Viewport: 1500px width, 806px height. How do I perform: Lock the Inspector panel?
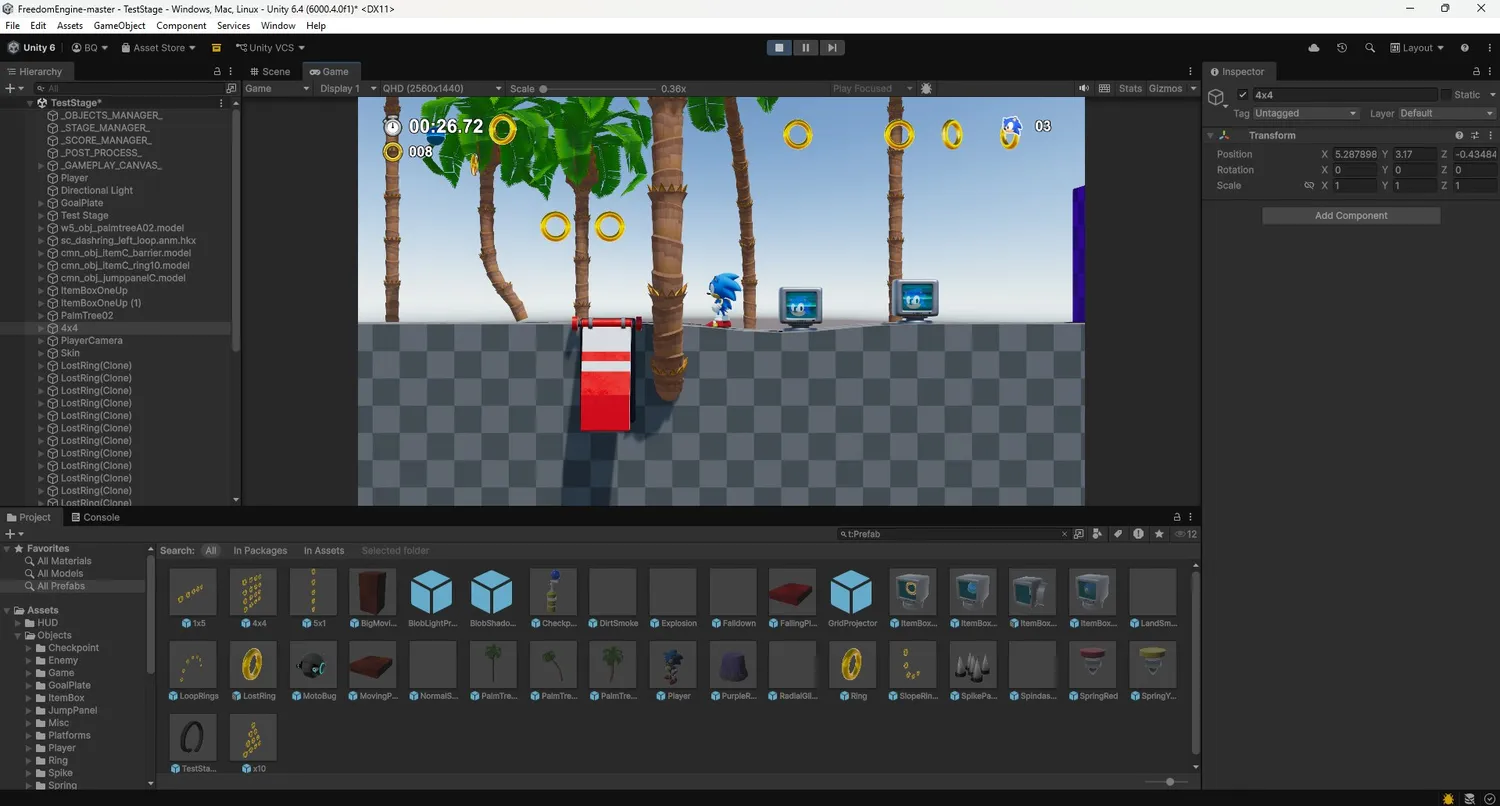click(1476, 72)
